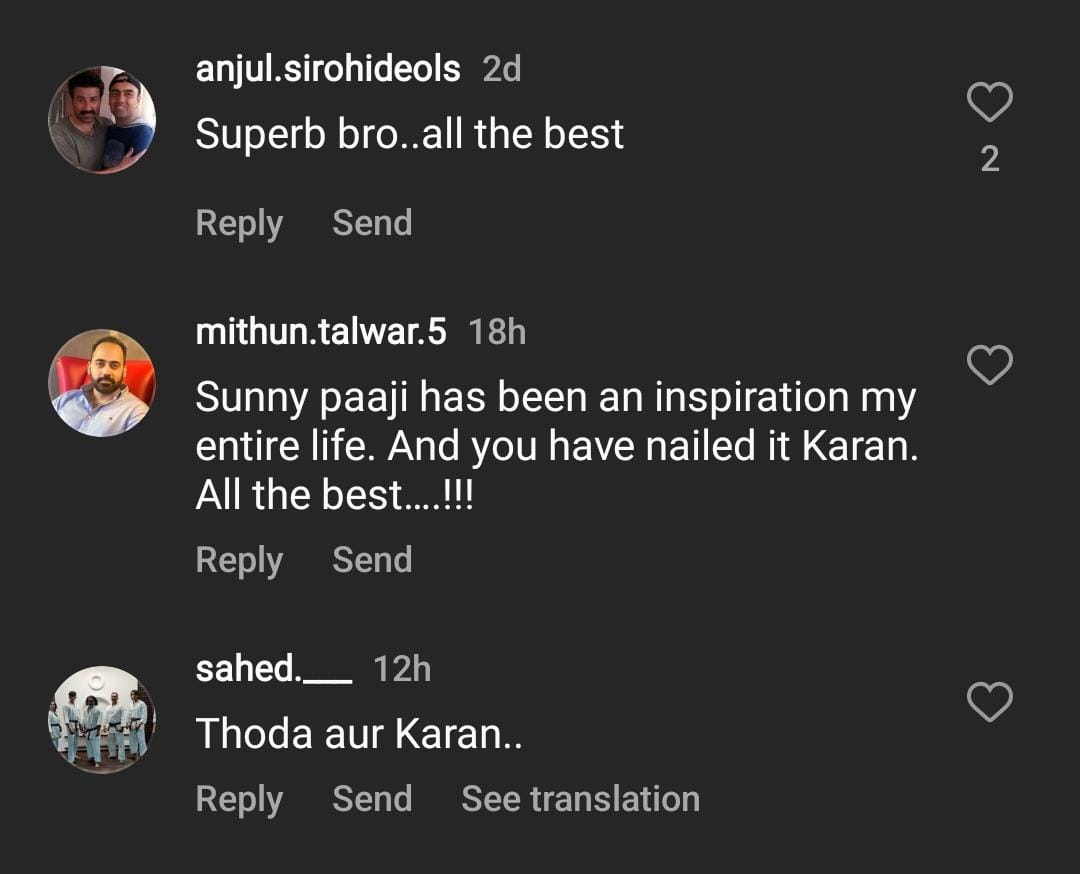View the sahed.___ avatar image
This screenshot has height=874, width=1080.
[102, 720]
